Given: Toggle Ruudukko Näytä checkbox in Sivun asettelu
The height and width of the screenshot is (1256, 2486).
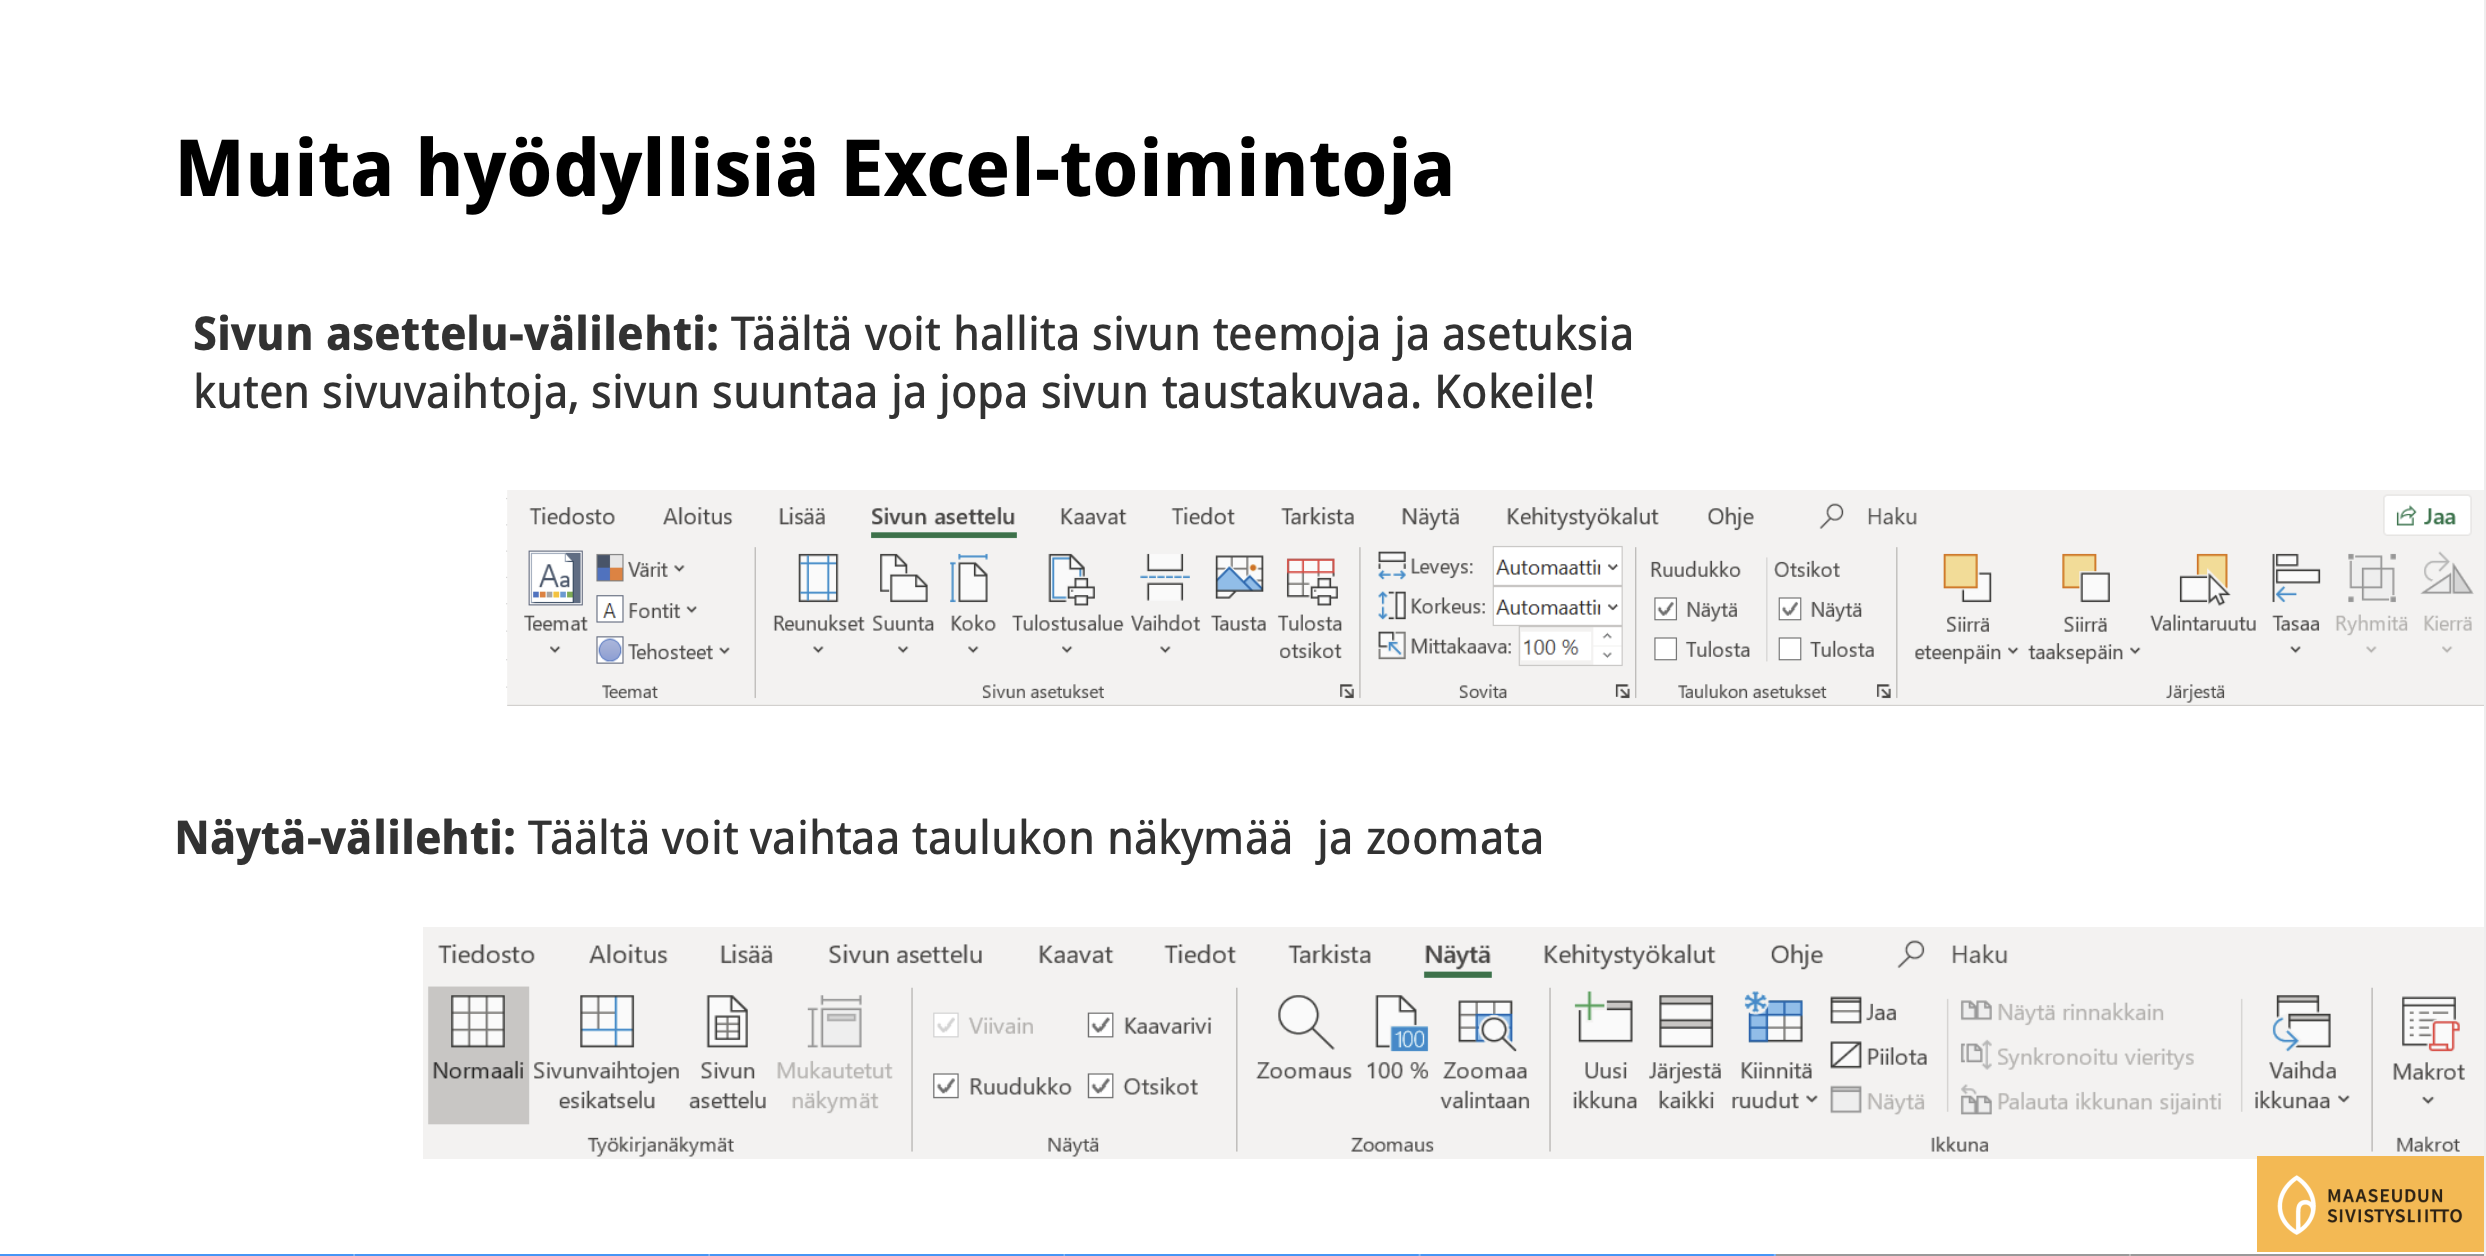Looking at the screenshot, I should 1665,609.
